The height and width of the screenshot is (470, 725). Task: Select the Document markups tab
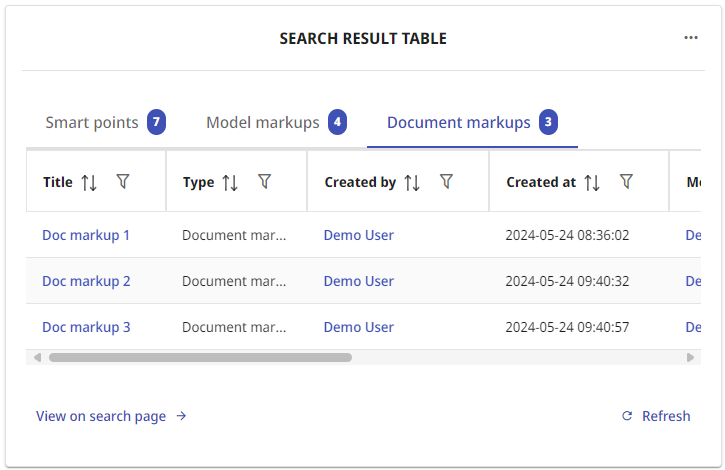tap(459, 123)
